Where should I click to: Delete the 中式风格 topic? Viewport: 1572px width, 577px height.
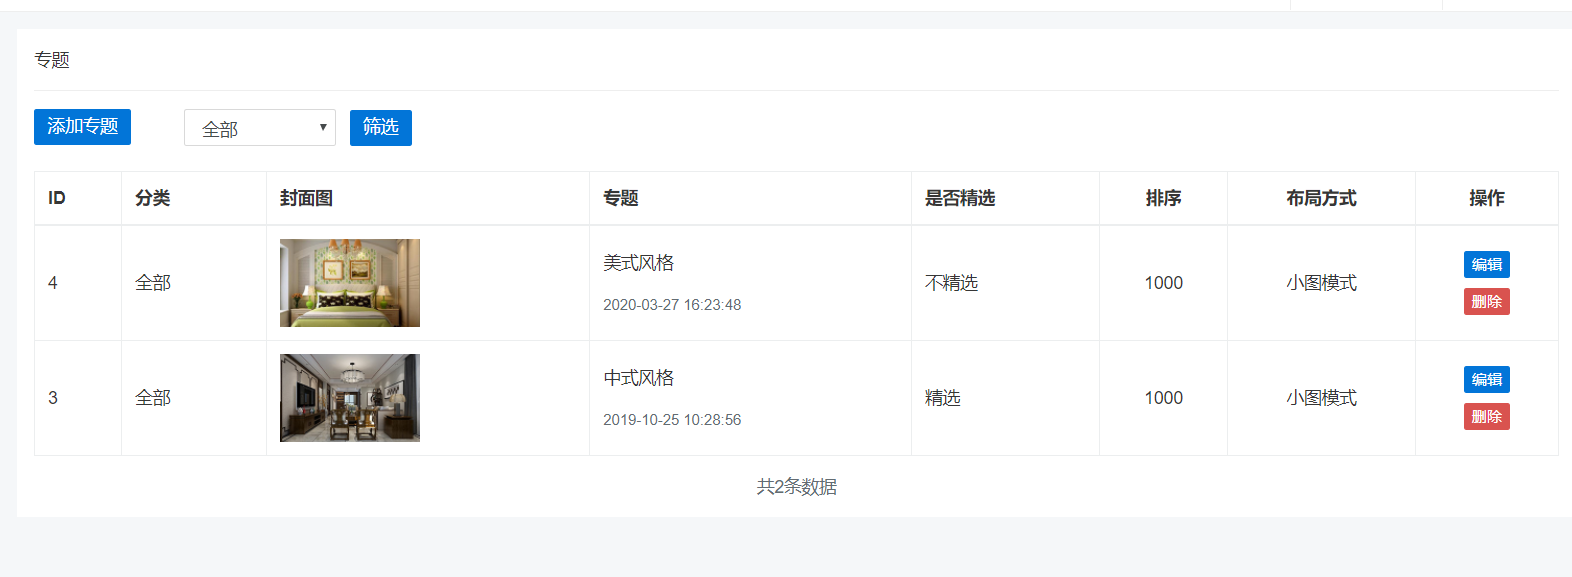click(1487, 417)
